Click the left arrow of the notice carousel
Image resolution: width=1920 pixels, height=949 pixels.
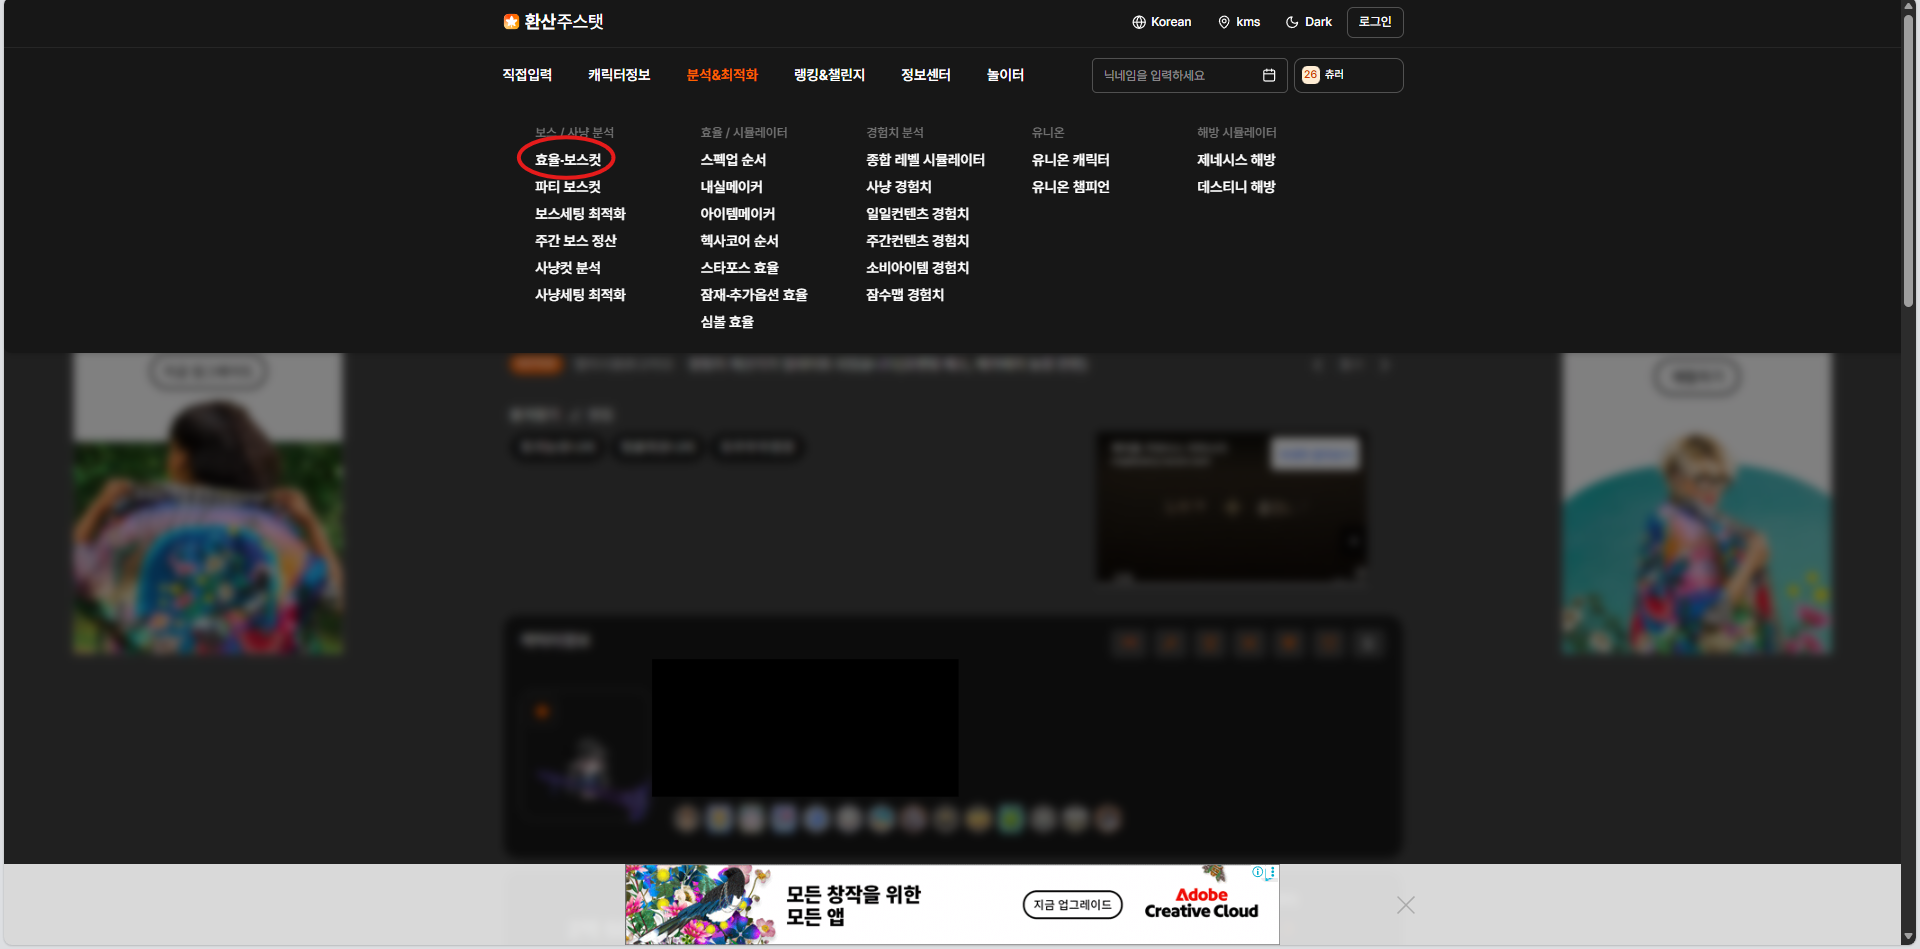click(x=1317, y=365)
